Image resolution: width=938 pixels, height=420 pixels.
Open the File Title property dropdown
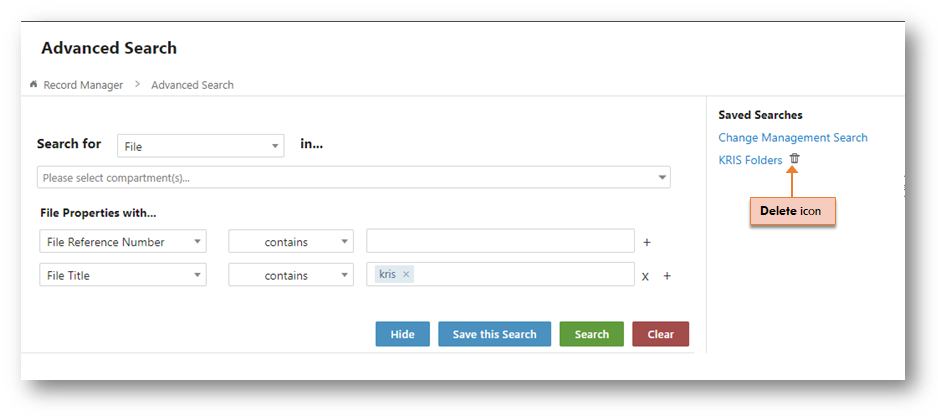click(x=123, y=275)
